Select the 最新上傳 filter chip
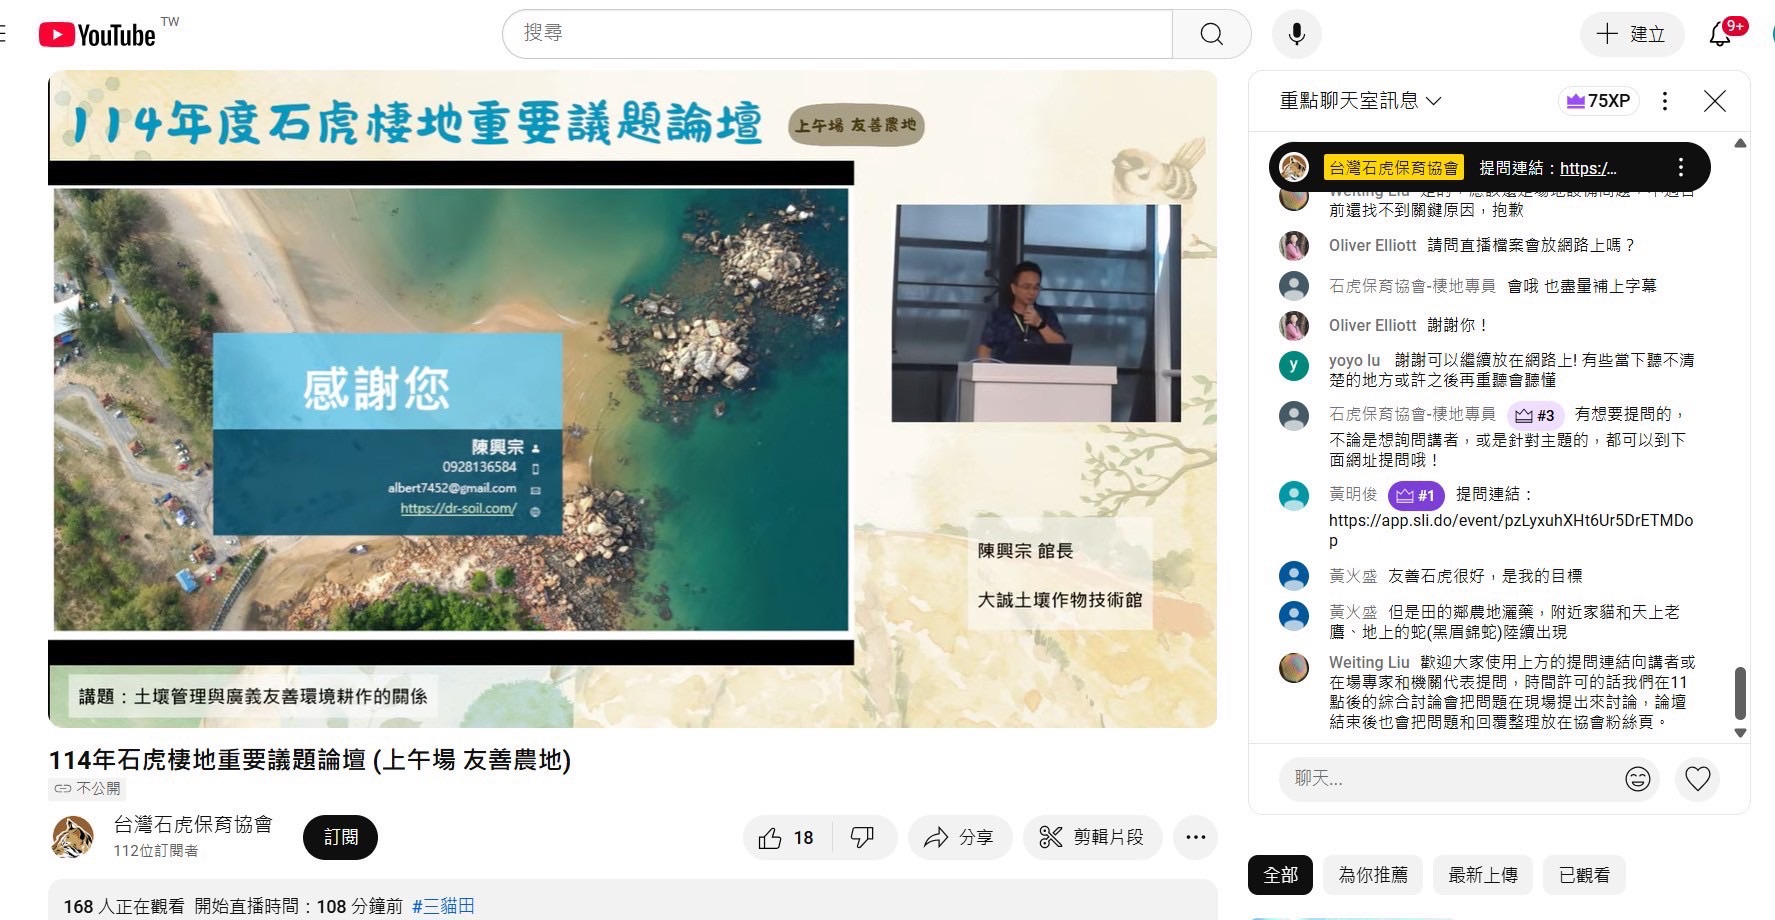This screenshot has width=1775, height=920. click(x=1482, y=875)
